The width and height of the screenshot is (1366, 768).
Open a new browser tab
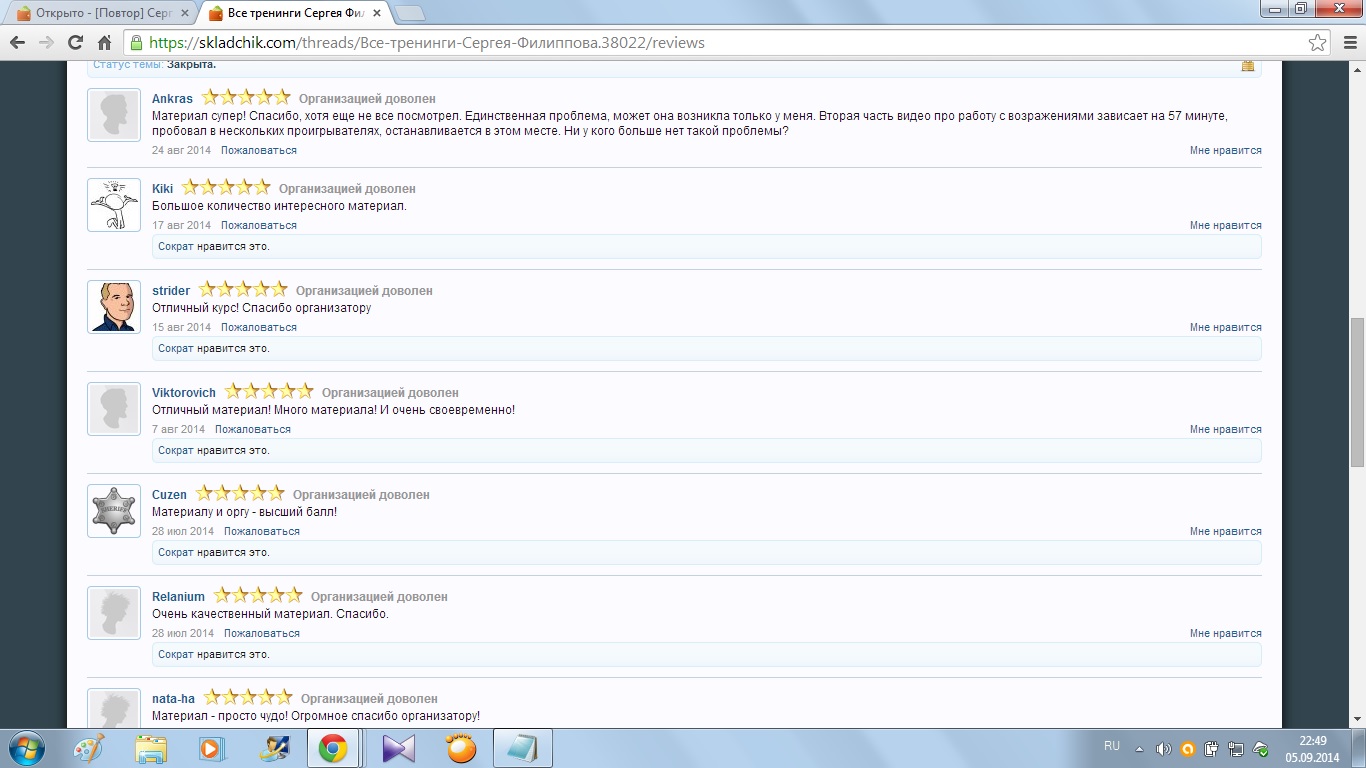tap(410, 13)
